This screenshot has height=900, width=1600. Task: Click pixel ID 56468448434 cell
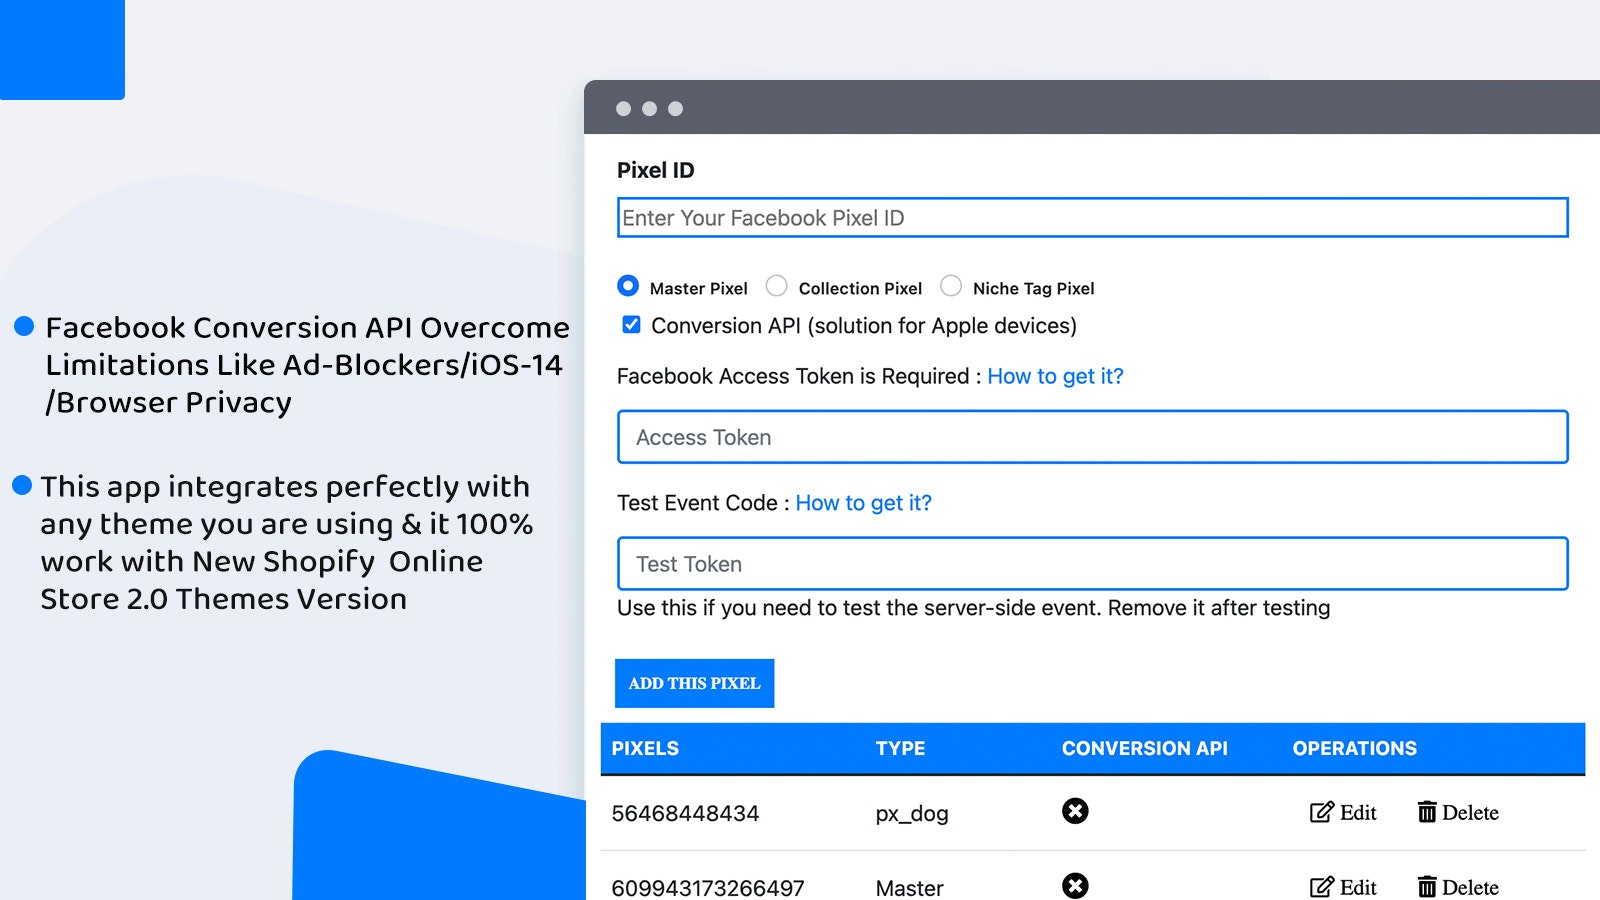coord(685,813)
